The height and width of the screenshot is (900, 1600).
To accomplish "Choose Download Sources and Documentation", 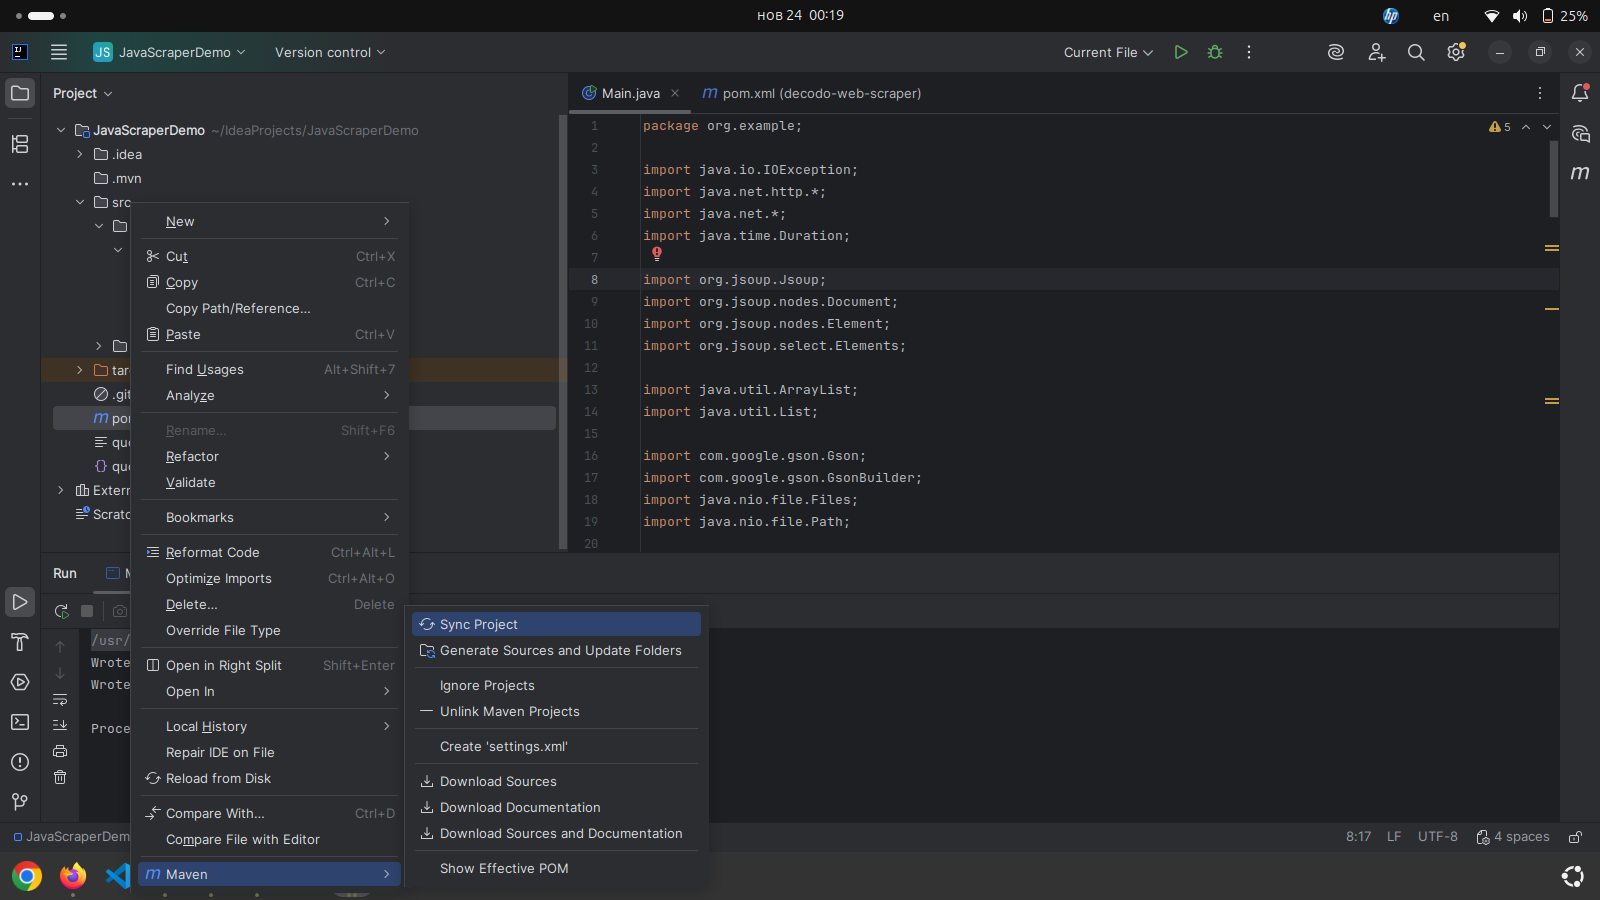I will pyautogui.click(x=556, y=833).
